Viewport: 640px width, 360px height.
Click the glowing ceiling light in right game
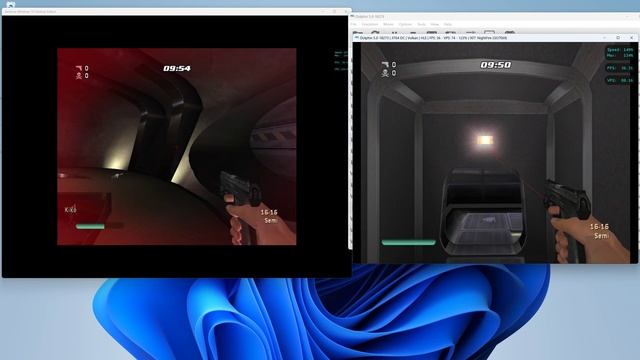[485, 140]
